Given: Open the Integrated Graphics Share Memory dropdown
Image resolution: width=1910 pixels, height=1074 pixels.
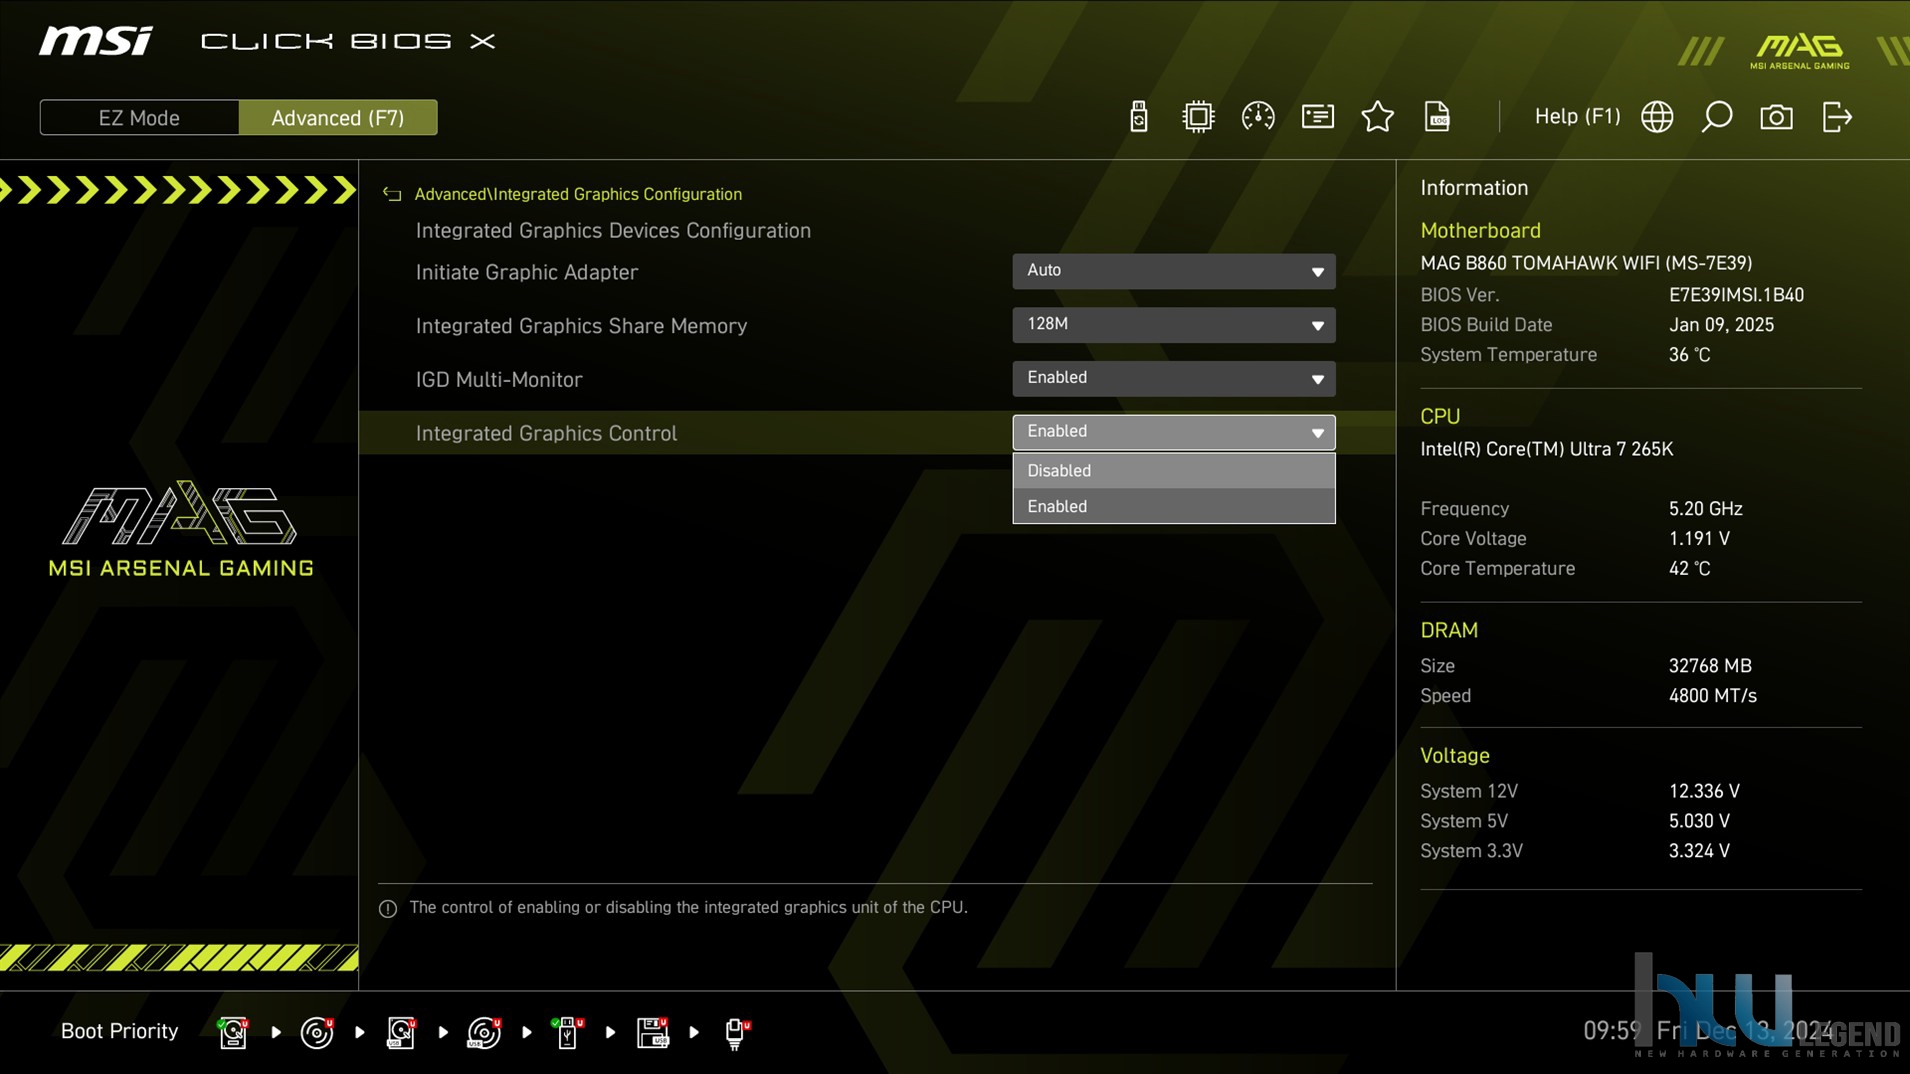Looking at the screenshot, I should click(x=1173, y=325).
